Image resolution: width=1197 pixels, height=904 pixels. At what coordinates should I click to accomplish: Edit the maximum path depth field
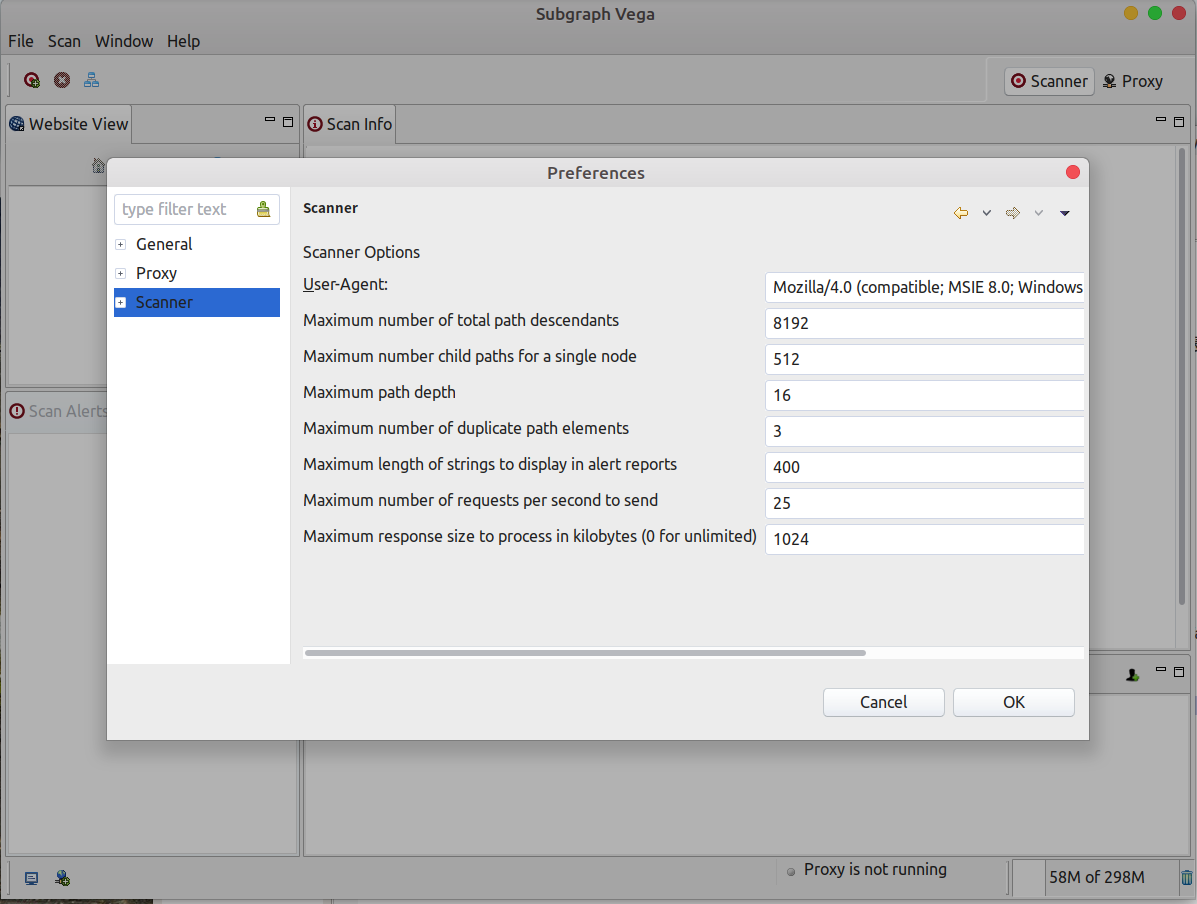pyautogui.click(x=924, y=395)
